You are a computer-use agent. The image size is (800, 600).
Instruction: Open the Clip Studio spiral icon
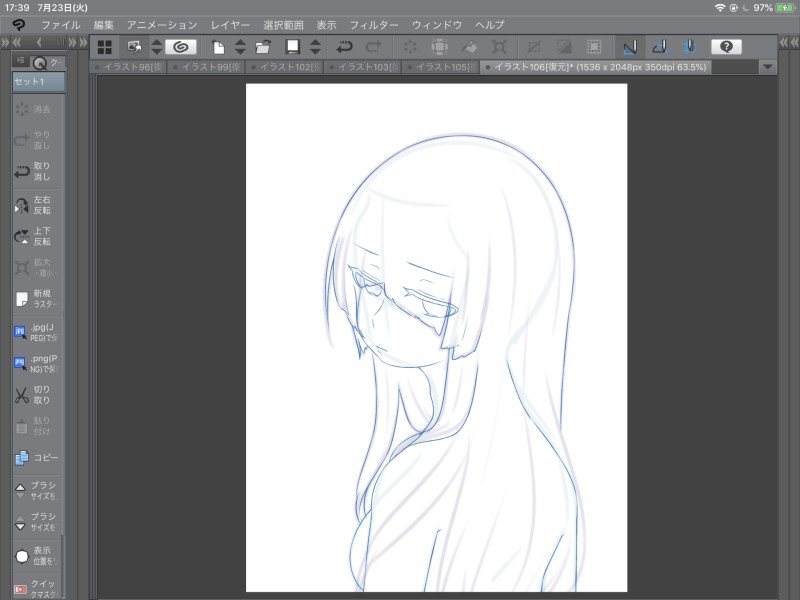181,47
